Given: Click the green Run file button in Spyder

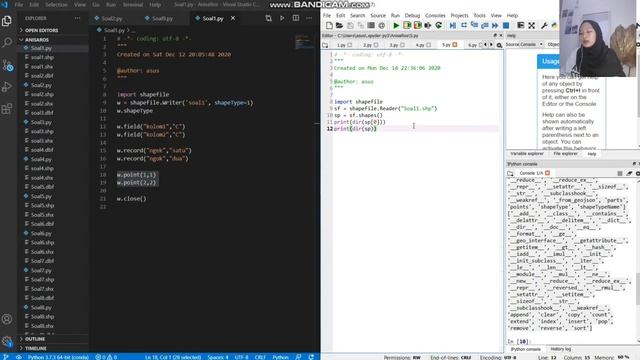Looking at the screenshot, I should coord(396,25).
